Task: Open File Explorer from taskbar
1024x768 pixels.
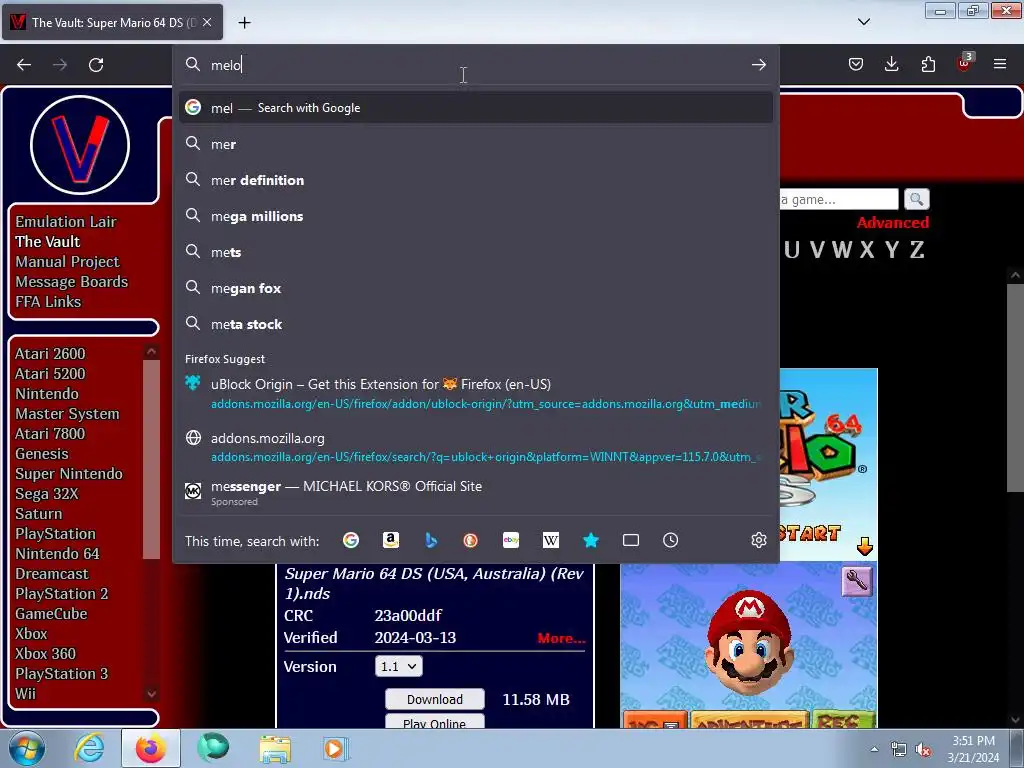Action: (275, 748)
